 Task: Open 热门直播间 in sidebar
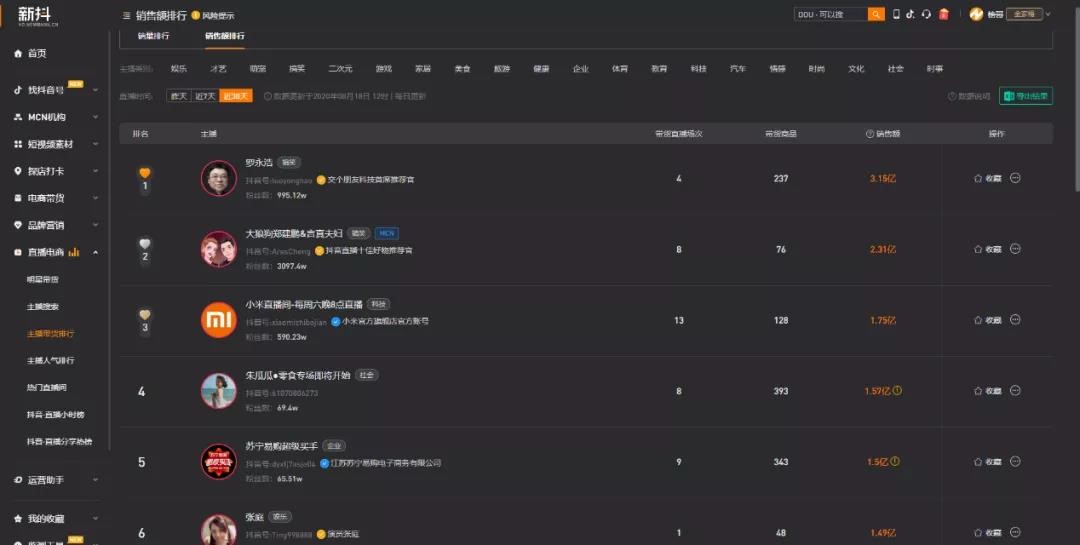coord(47,387)
